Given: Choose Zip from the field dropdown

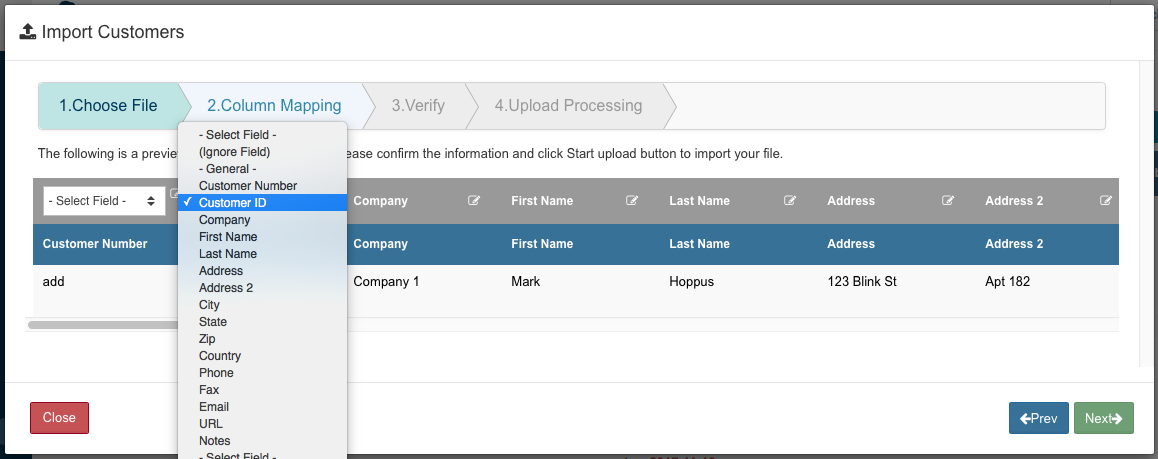Looking at the screenshot, I should pyautogui.click(x=207, y=339).
